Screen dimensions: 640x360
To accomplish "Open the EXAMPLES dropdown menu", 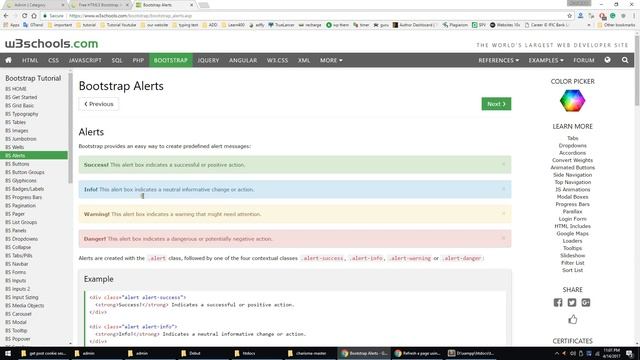I will point(546,60).
